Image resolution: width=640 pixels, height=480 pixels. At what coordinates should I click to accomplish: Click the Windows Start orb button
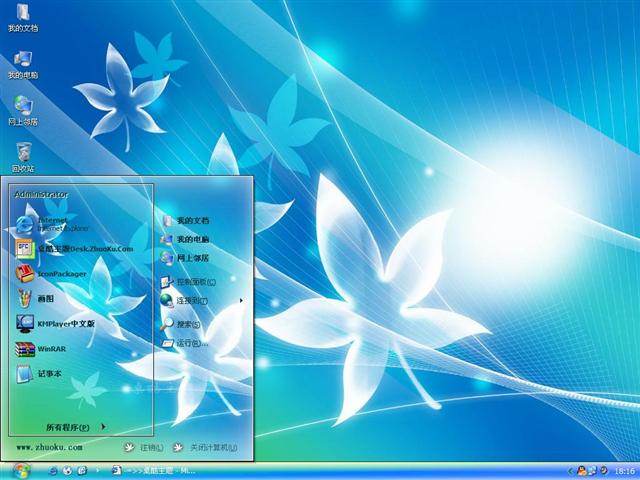[x=21, y=471]
